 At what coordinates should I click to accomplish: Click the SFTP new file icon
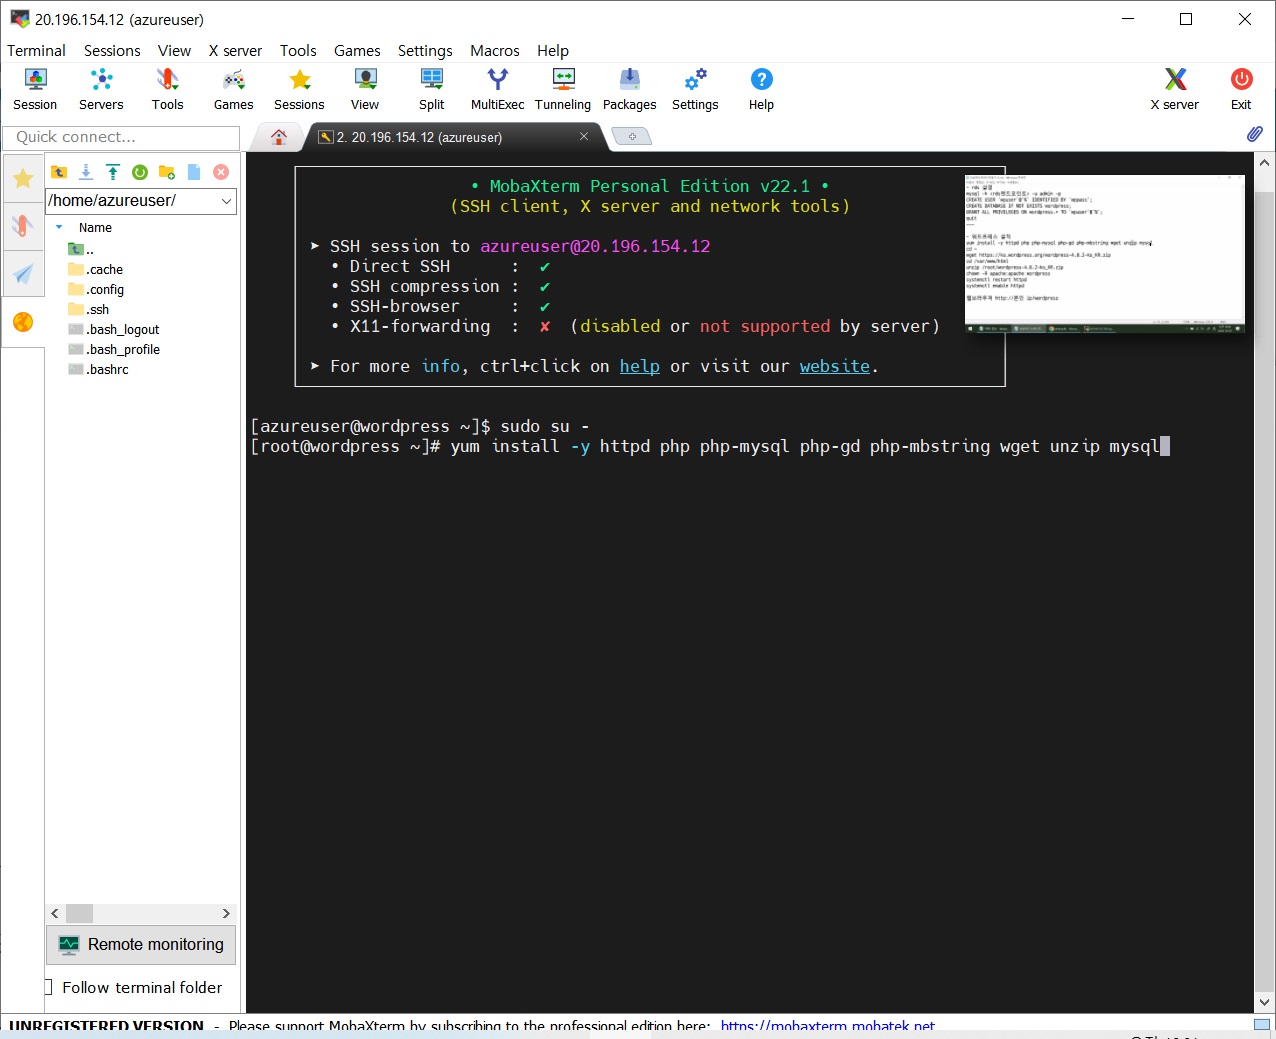coord(194,172)
